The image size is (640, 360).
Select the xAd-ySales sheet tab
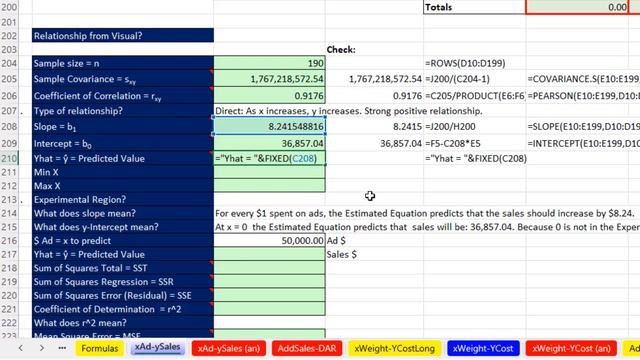tap(157, 347)
